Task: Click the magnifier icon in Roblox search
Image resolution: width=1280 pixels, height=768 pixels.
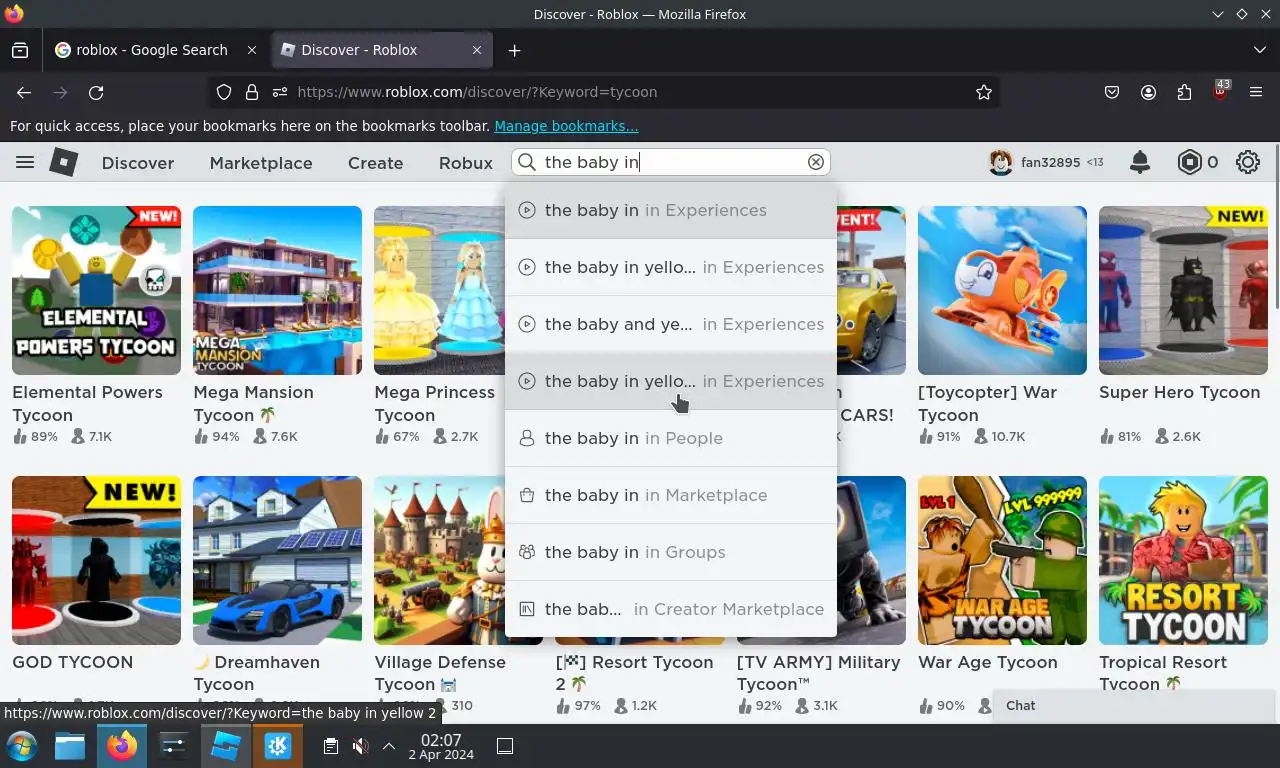Action: pos(527,162)
